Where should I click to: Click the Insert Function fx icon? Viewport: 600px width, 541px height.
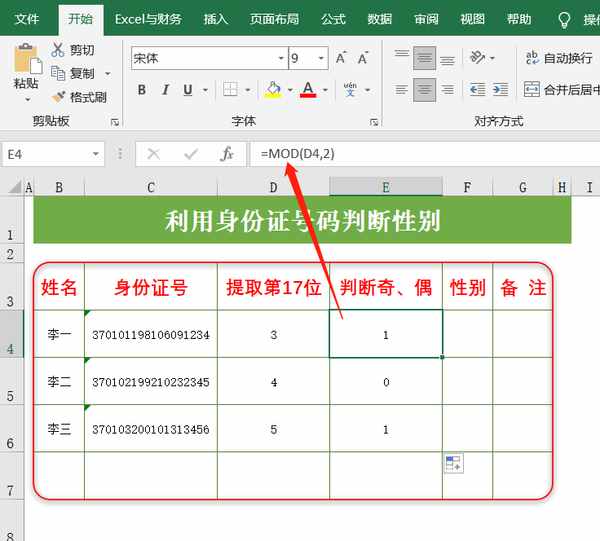[227, 154]
